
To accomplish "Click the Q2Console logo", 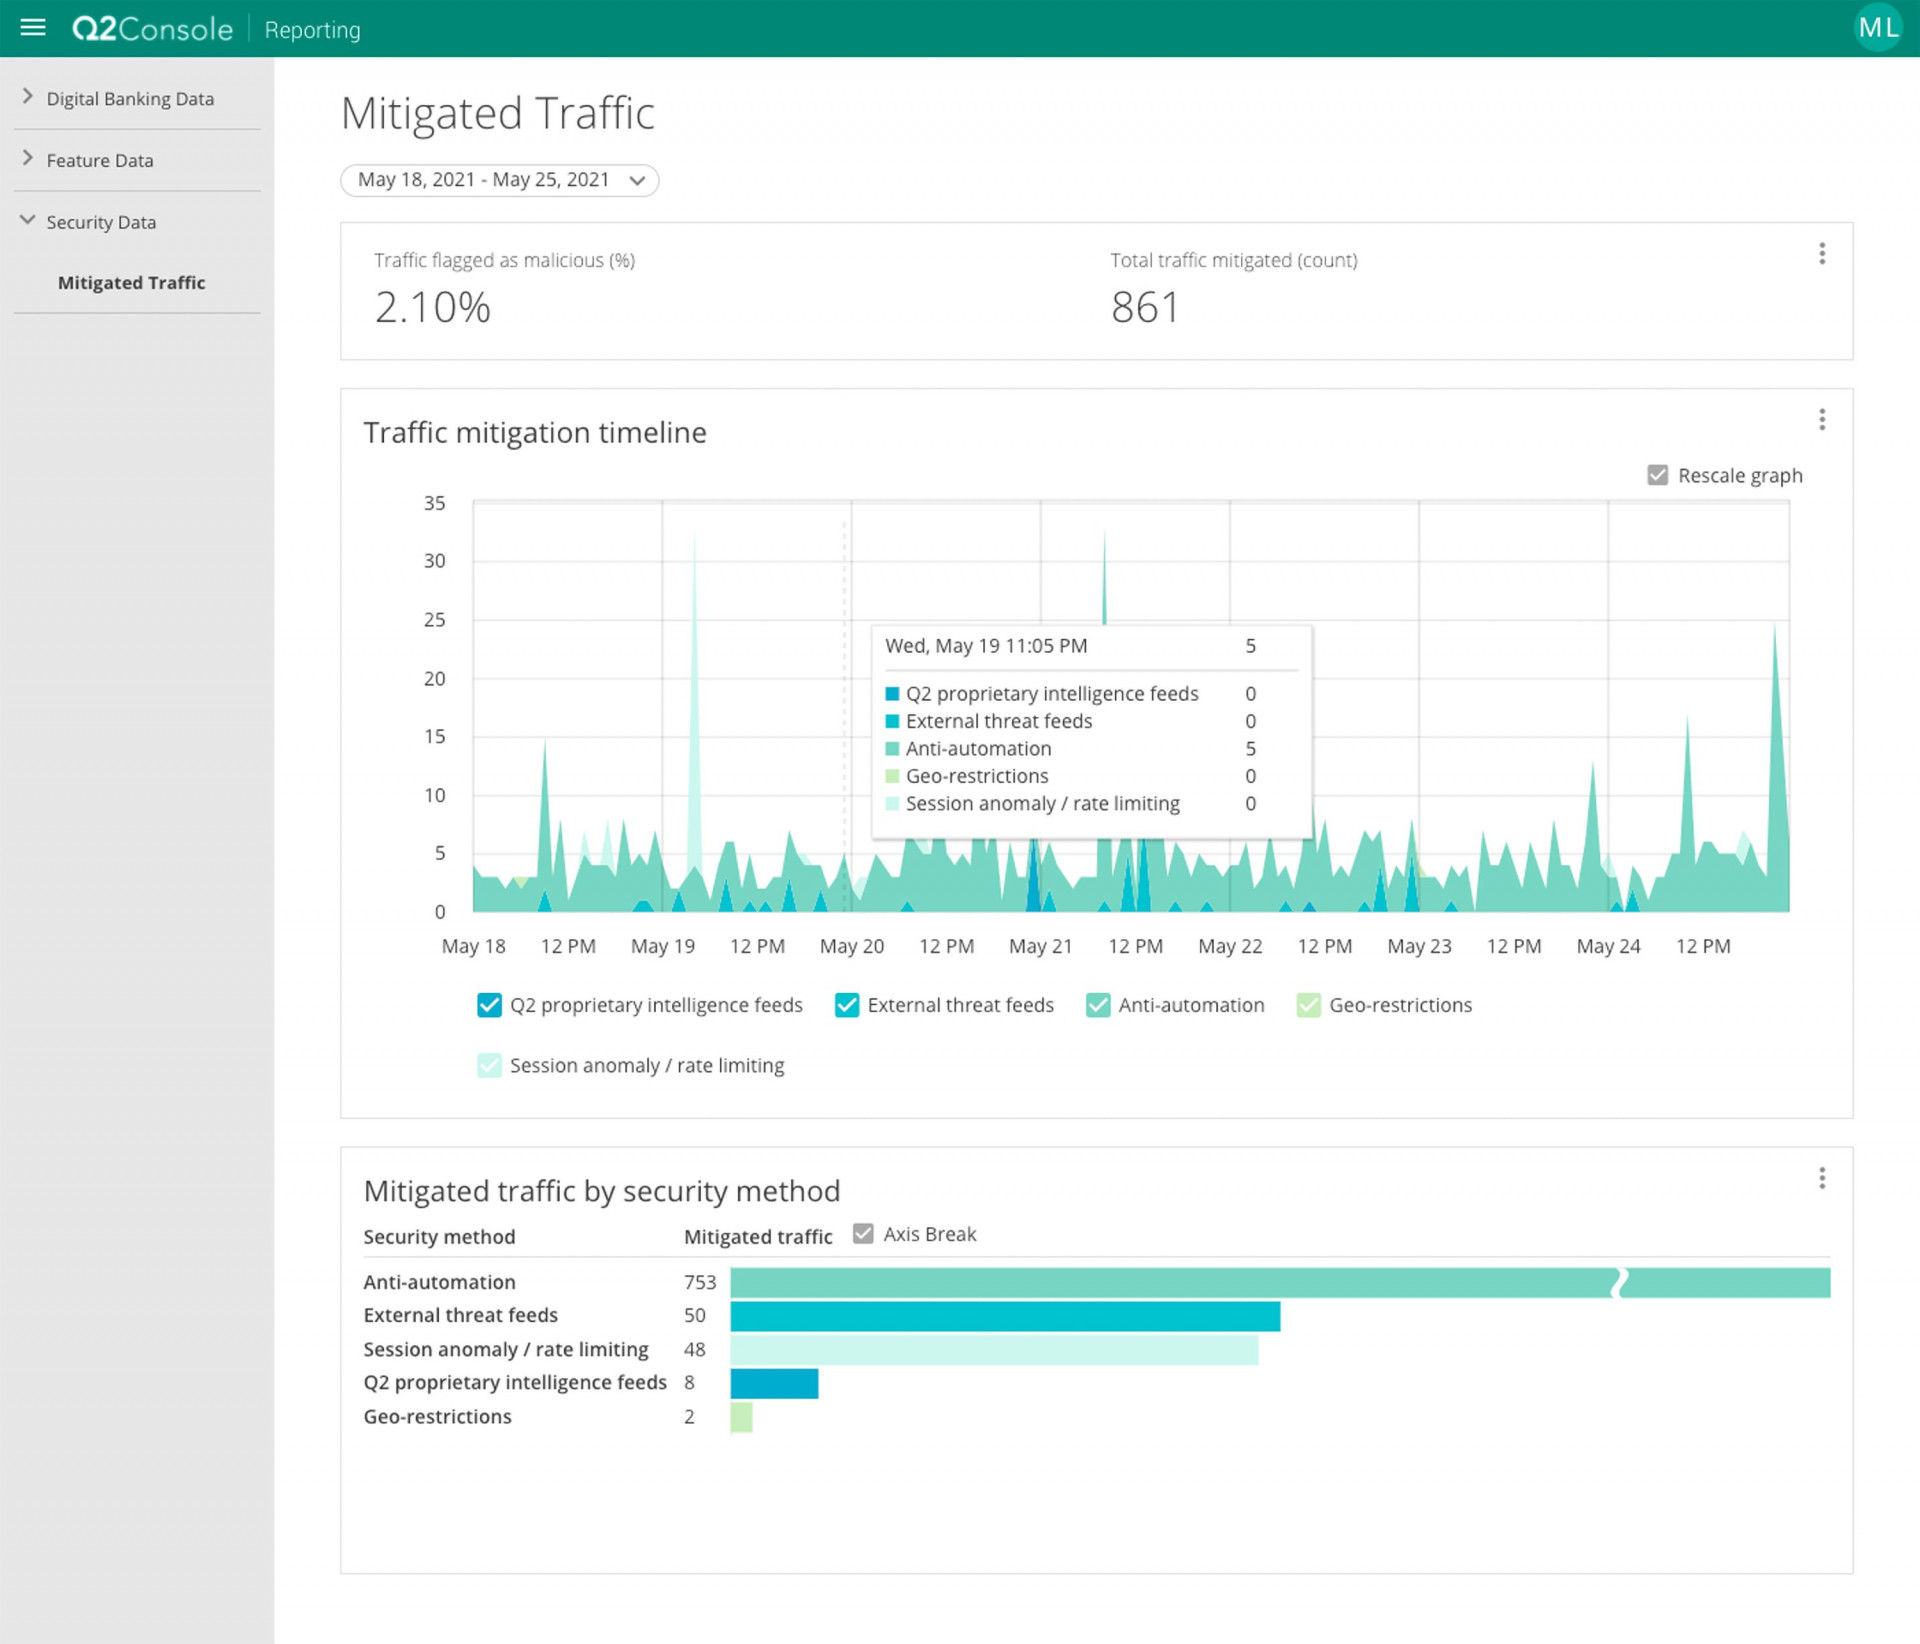I will [x=152, y=29].
